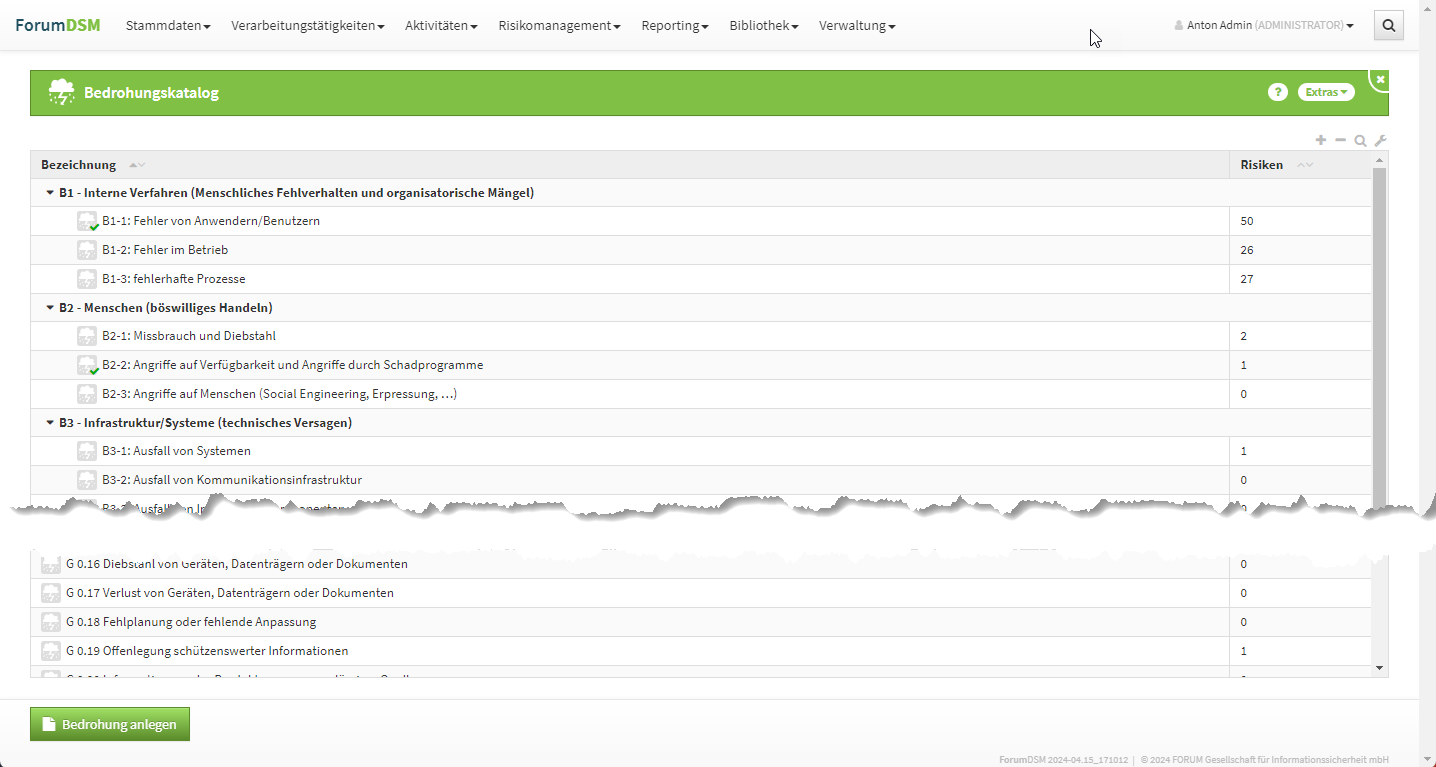The height and width of the screenshot is (767, 1436).
Task: Click the table scrollbar up arrow
Action: [x=1380, y=160]
